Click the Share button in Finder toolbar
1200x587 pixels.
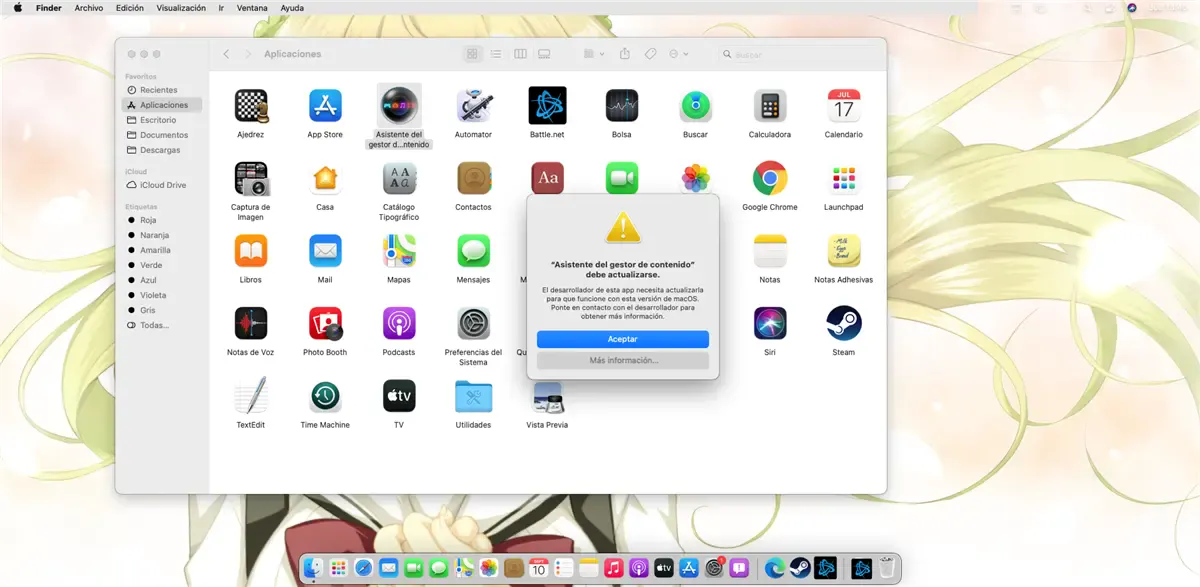(625, 54)
